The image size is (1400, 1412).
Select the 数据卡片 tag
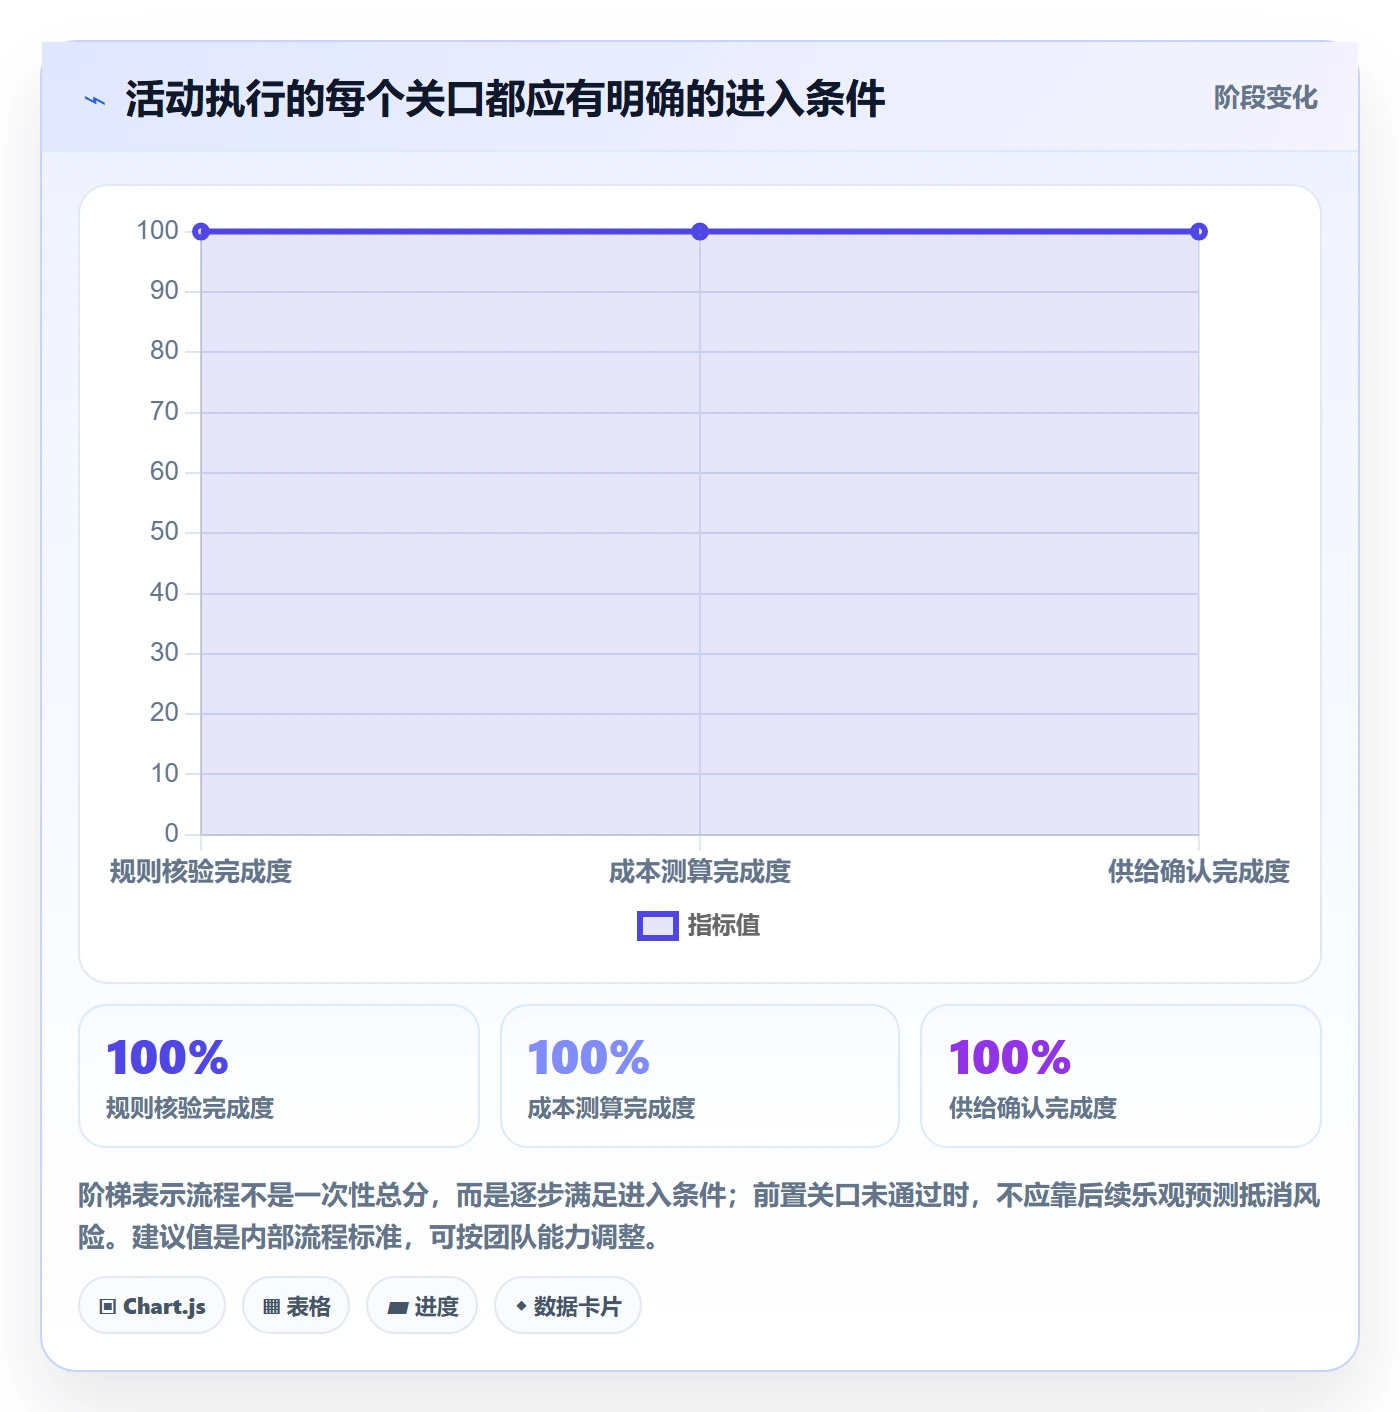[x=568, y=1306]
